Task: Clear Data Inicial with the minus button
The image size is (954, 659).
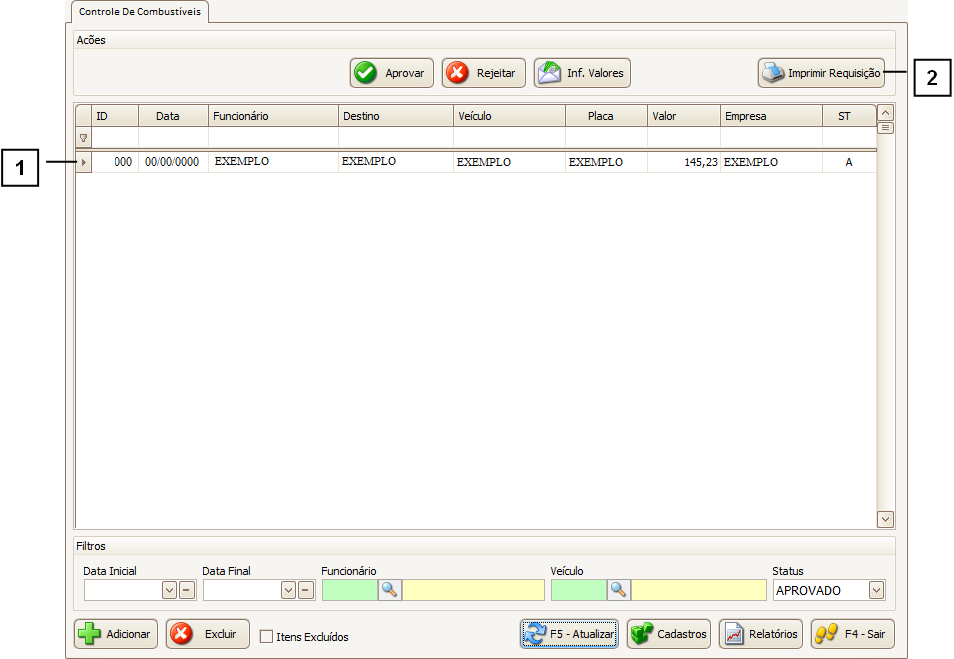Action: [x=187, y=590]
